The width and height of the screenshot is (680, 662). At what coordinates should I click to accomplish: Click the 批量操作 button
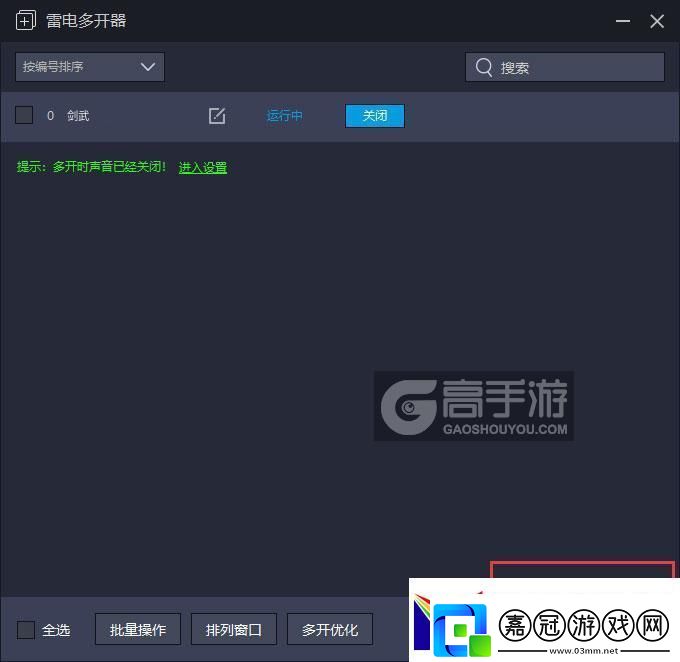(x=138, y=629)
